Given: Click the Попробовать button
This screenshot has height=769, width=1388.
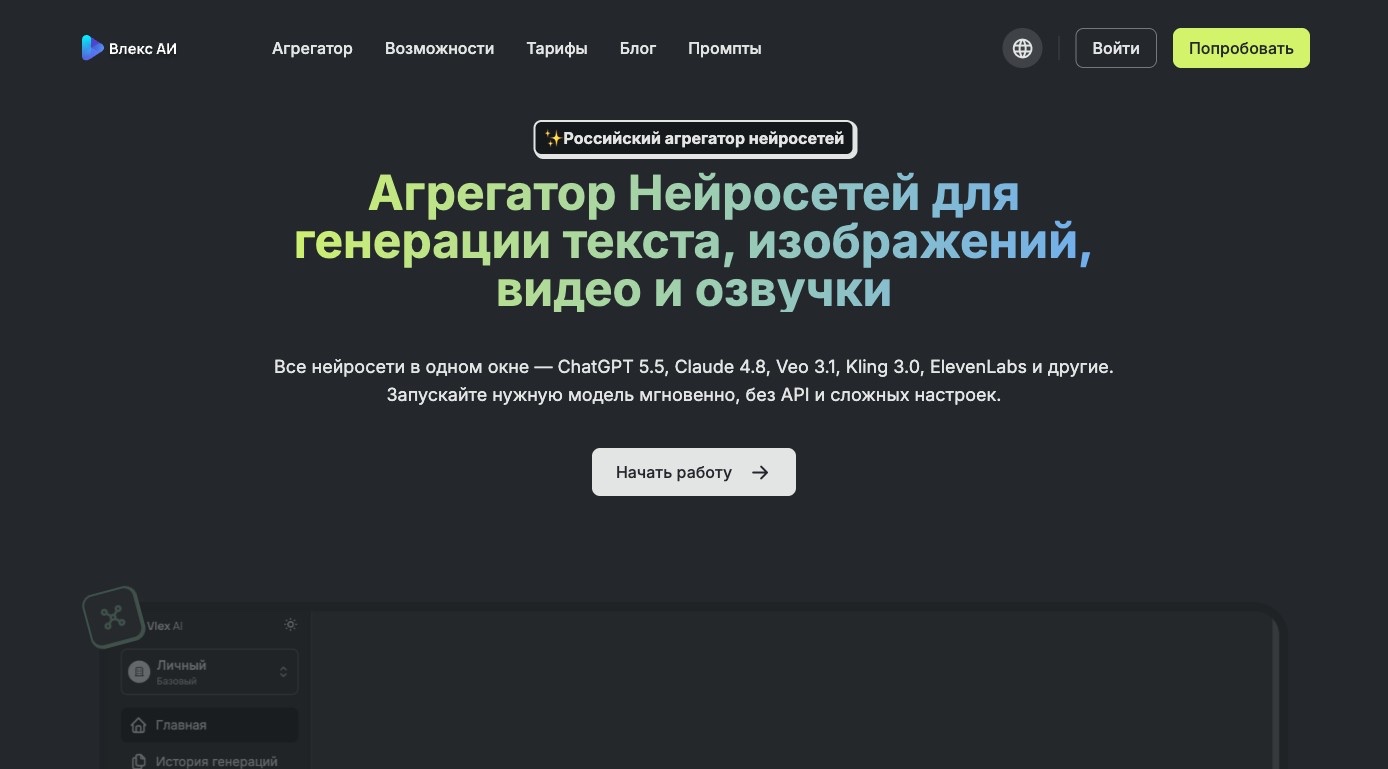Looking at the screenshot, I should (1241, 48).
